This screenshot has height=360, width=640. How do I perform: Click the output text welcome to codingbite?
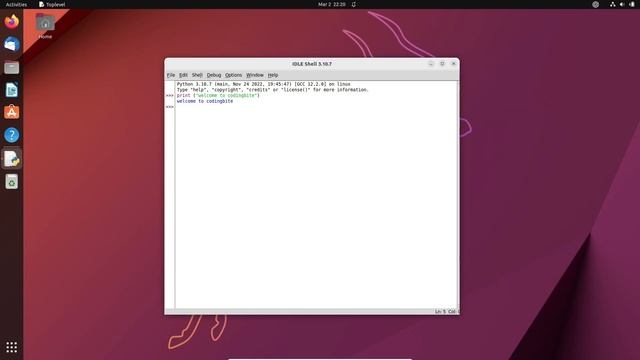[x=205, y=101]
